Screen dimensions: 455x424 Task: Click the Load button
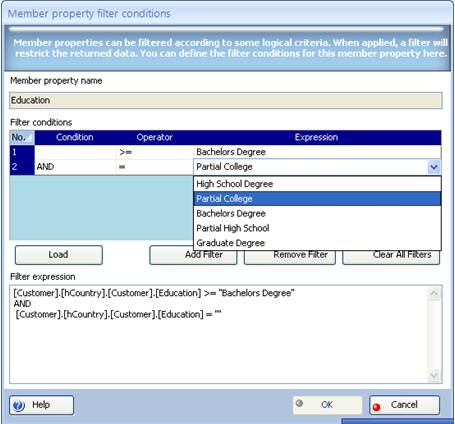coord(59,255)
